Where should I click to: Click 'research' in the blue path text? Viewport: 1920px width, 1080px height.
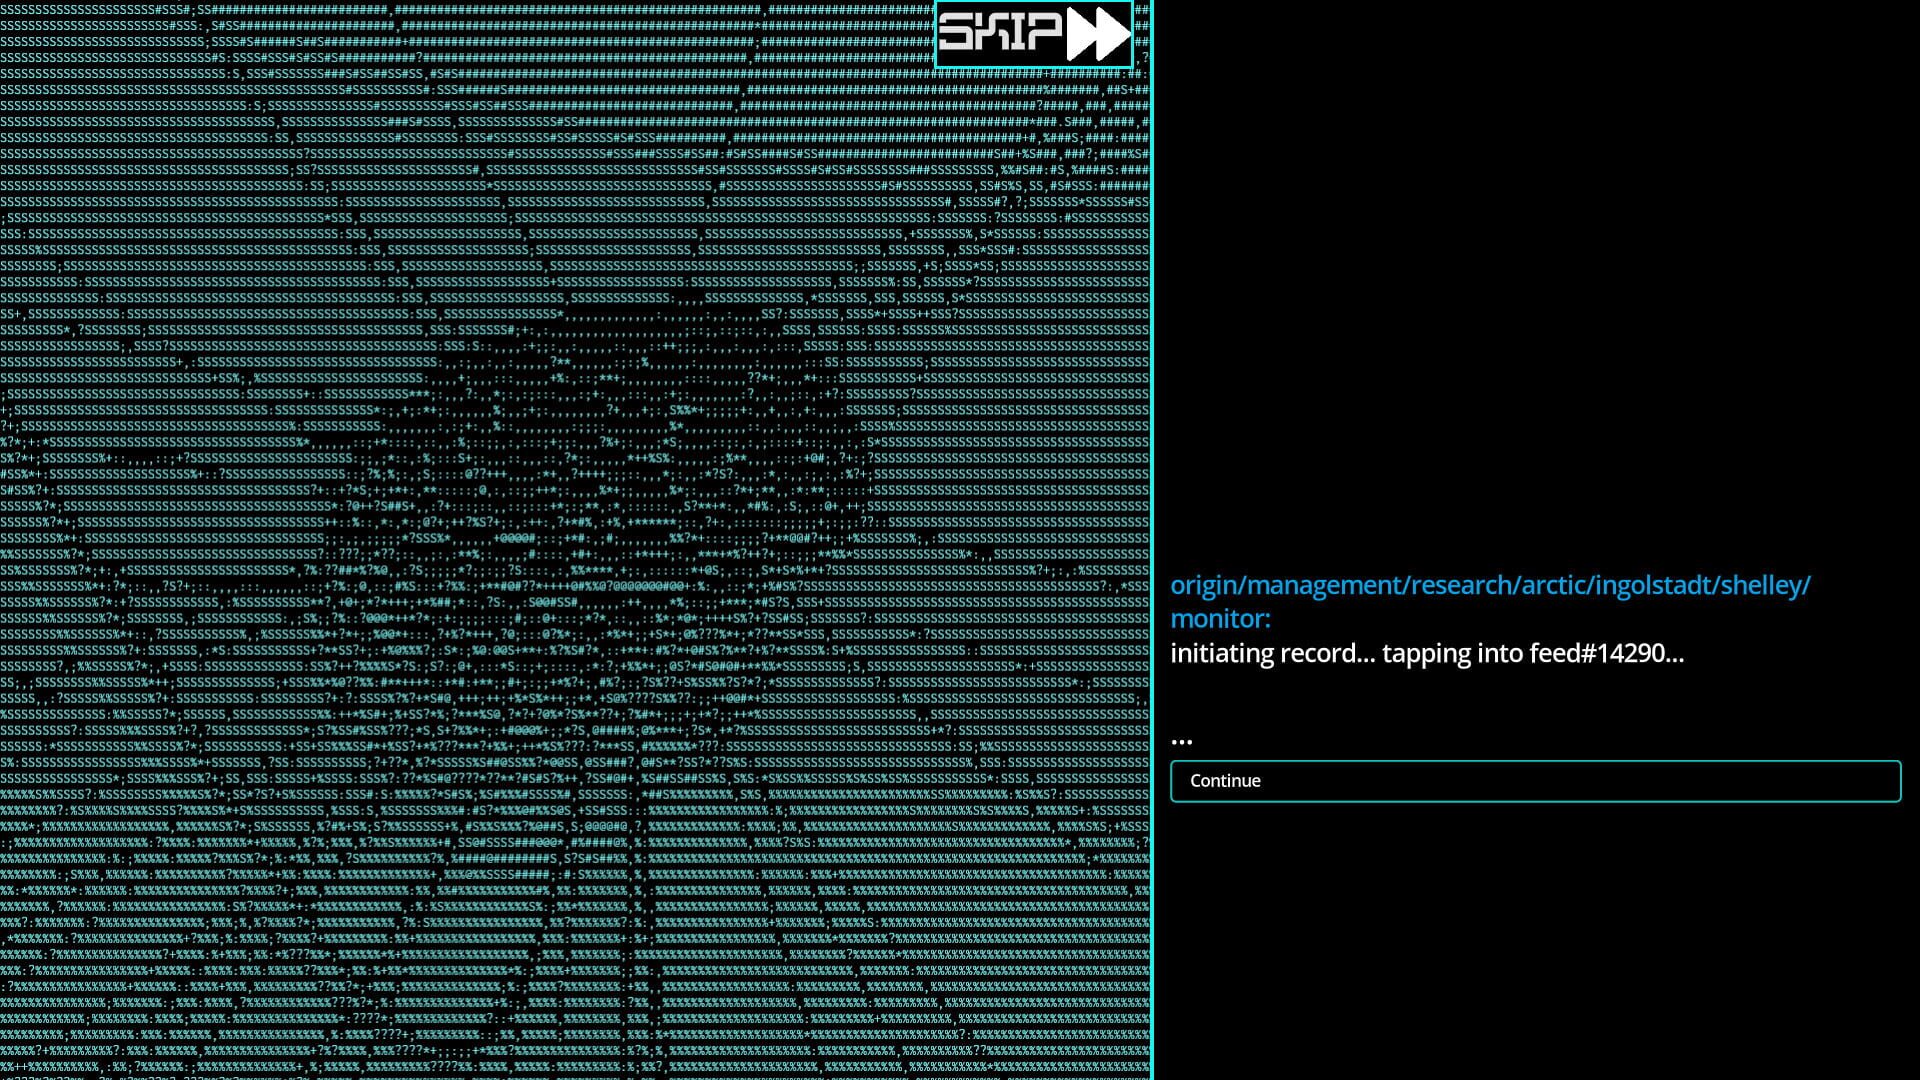coord(1464,586)
